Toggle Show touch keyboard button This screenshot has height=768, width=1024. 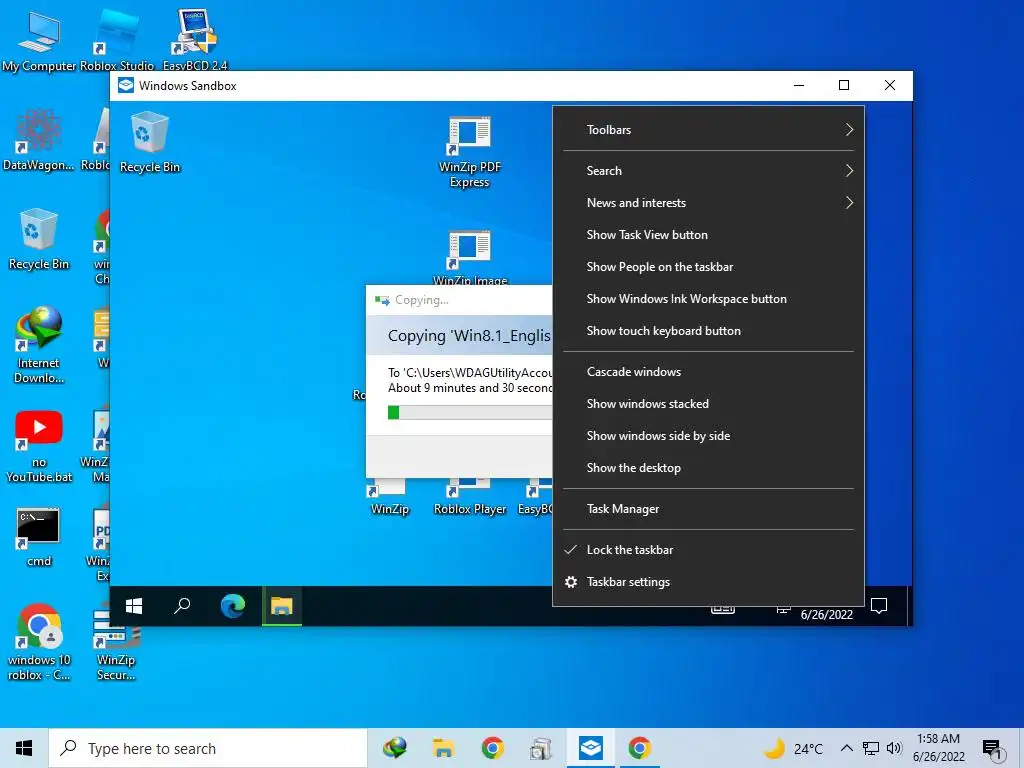[x=709, y=330]
